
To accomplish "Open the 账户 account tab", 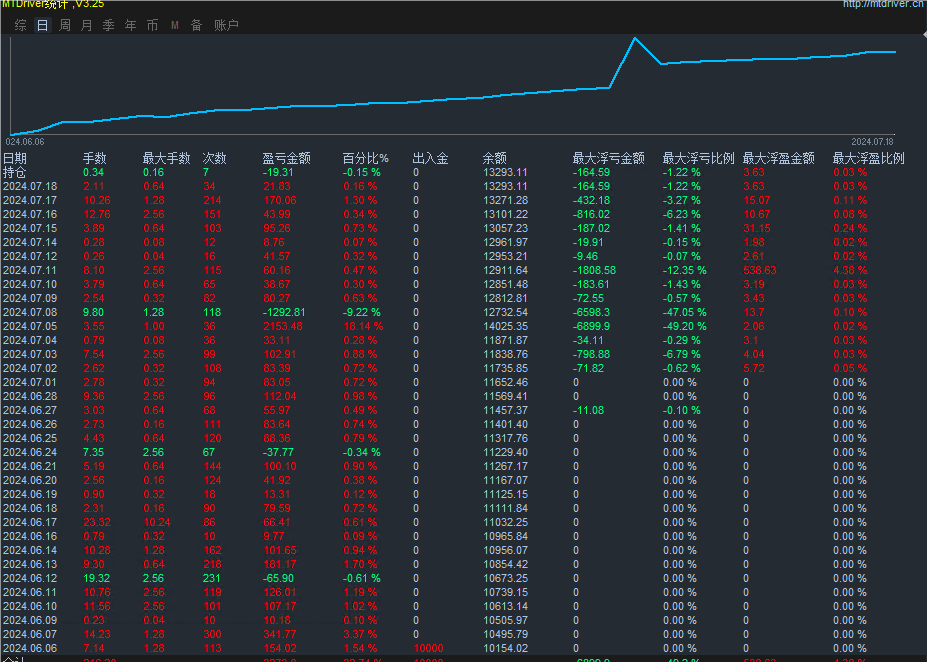I will [225, 26].
